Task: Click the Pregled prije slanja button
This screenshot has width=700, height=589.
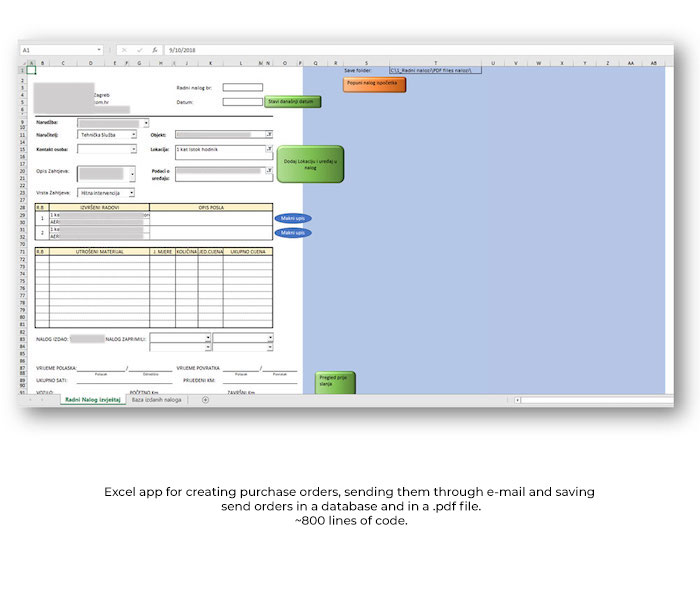Action: [x=335, y=383]
